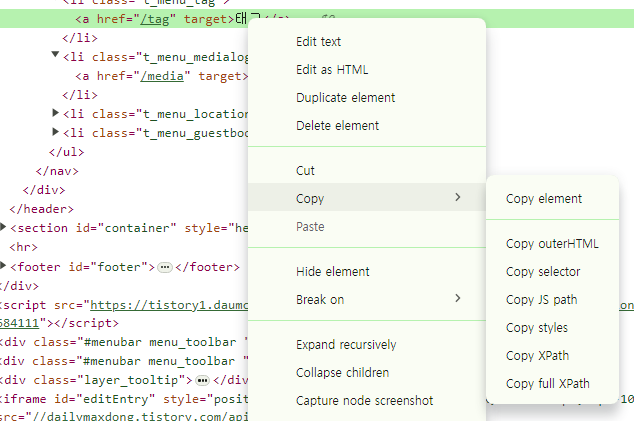Open the tistory1.daumcdn script src link
This screenshot has width=634, height=421.
[169, 305]
